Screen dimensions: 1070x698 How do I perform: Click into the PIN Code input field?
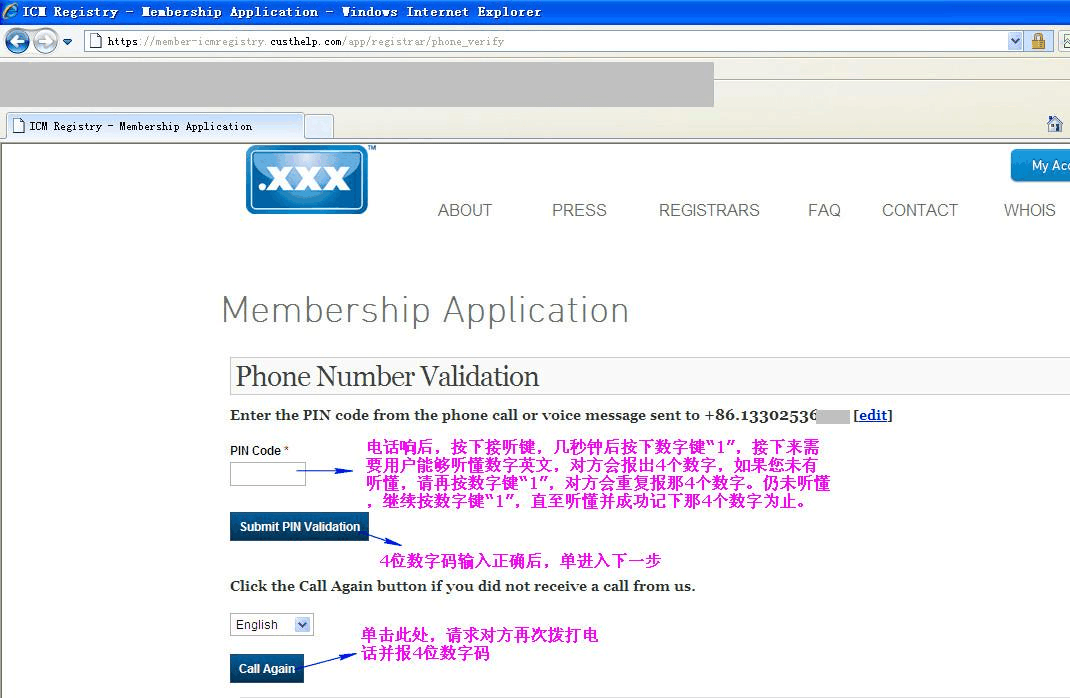[267, 474]
